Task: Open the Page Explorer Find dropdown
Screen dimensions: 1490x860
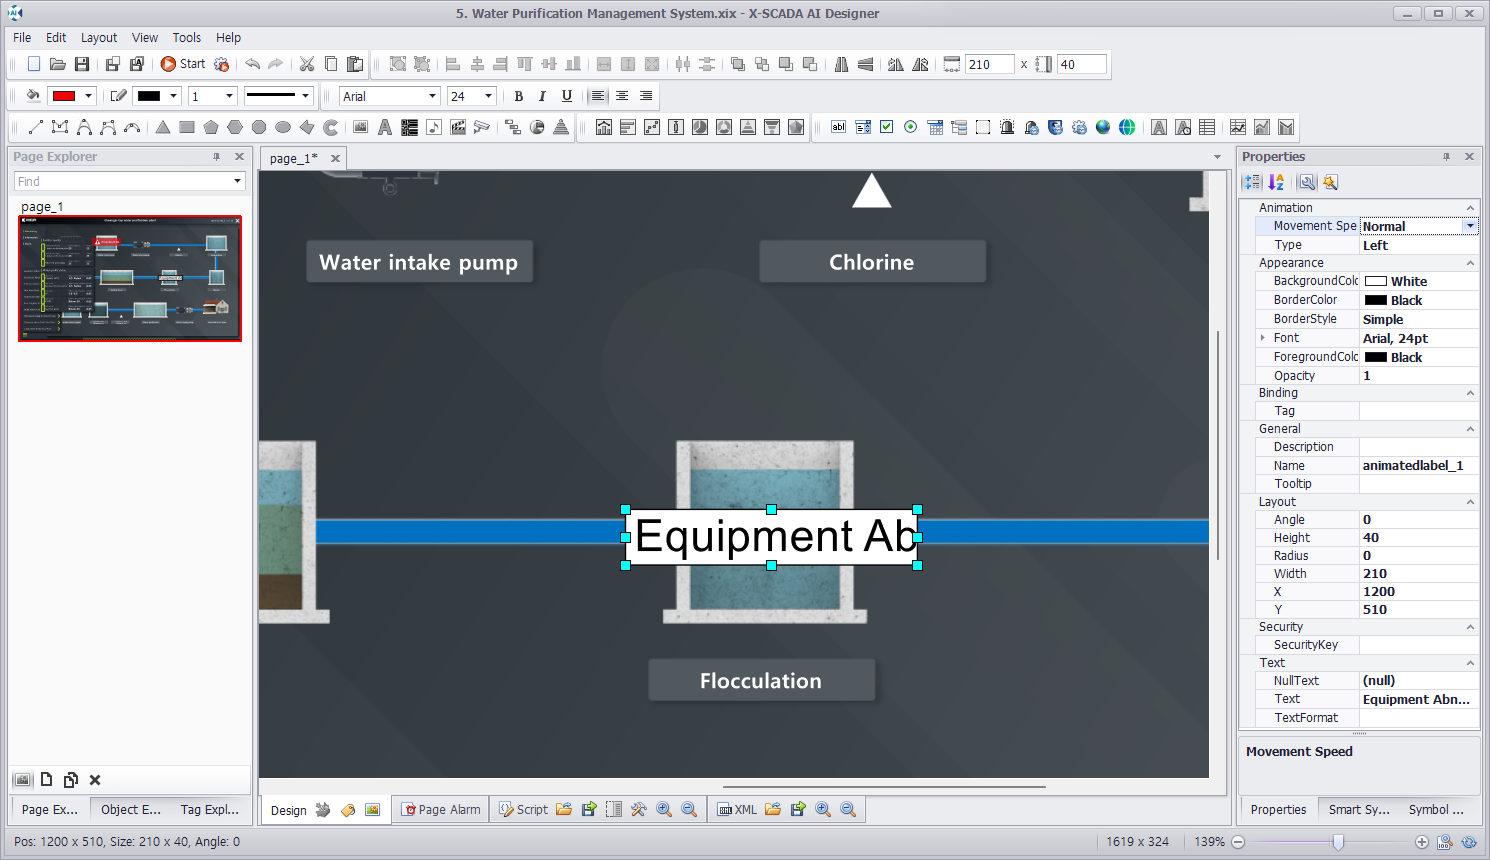Action: coord(237,181)
